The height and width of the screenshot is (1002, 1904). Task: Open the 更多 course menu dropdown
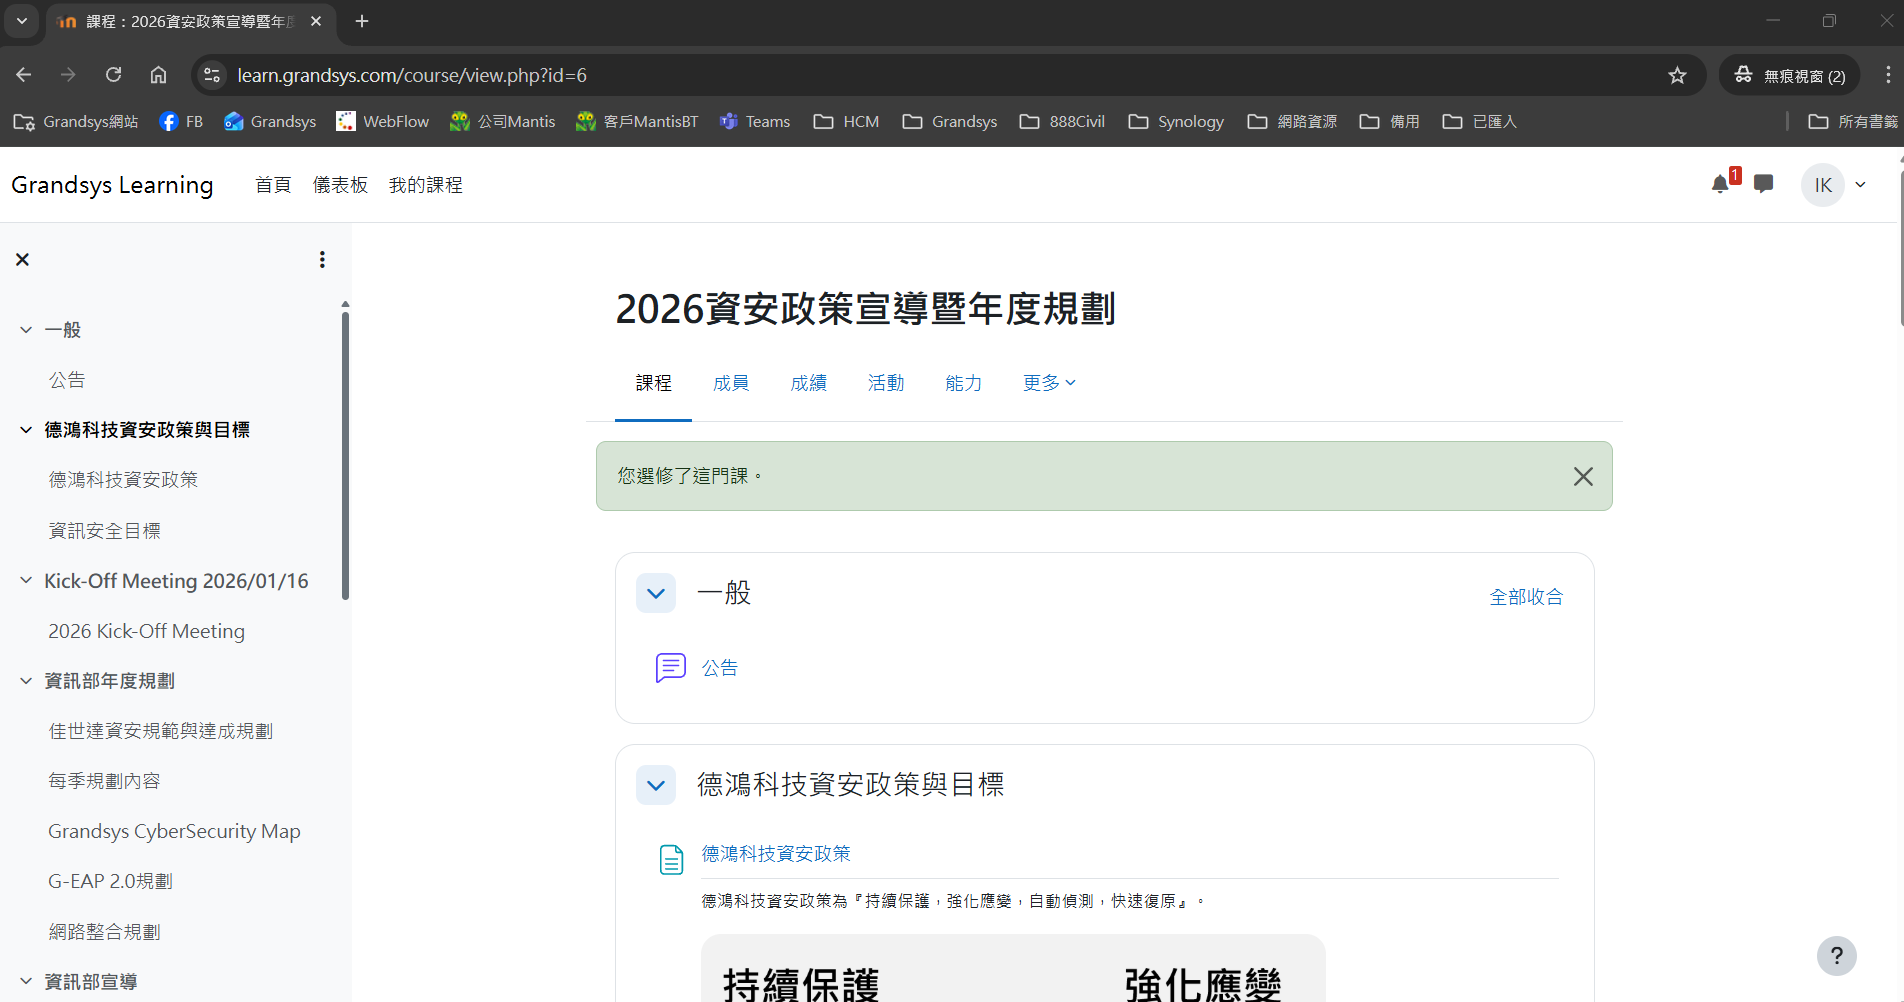1048,382
